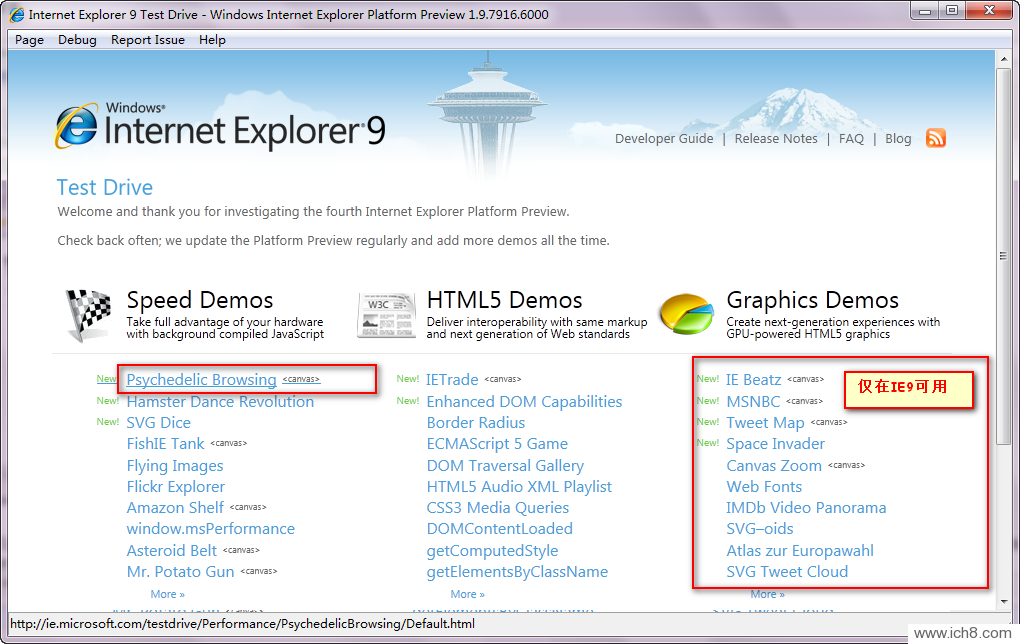Open the window.msPerformance demo
The height and width of the screenshot is (644, 1020).
coord(210,529)
